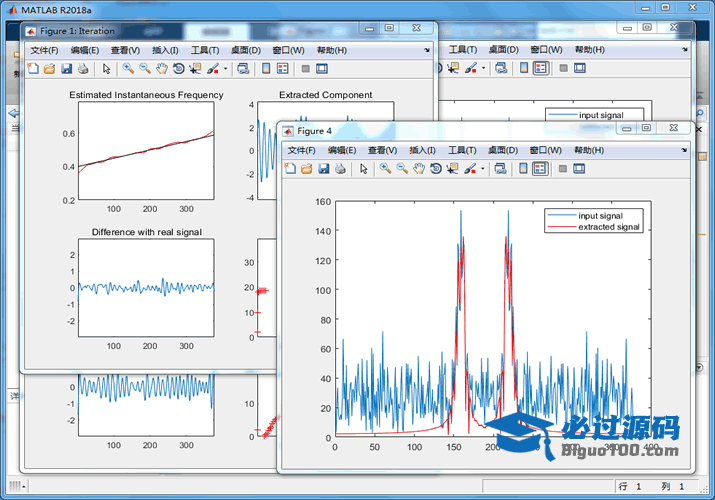Toggle Insert Legend in background figure toolbar
715x500 pixels.
(541, 68)
